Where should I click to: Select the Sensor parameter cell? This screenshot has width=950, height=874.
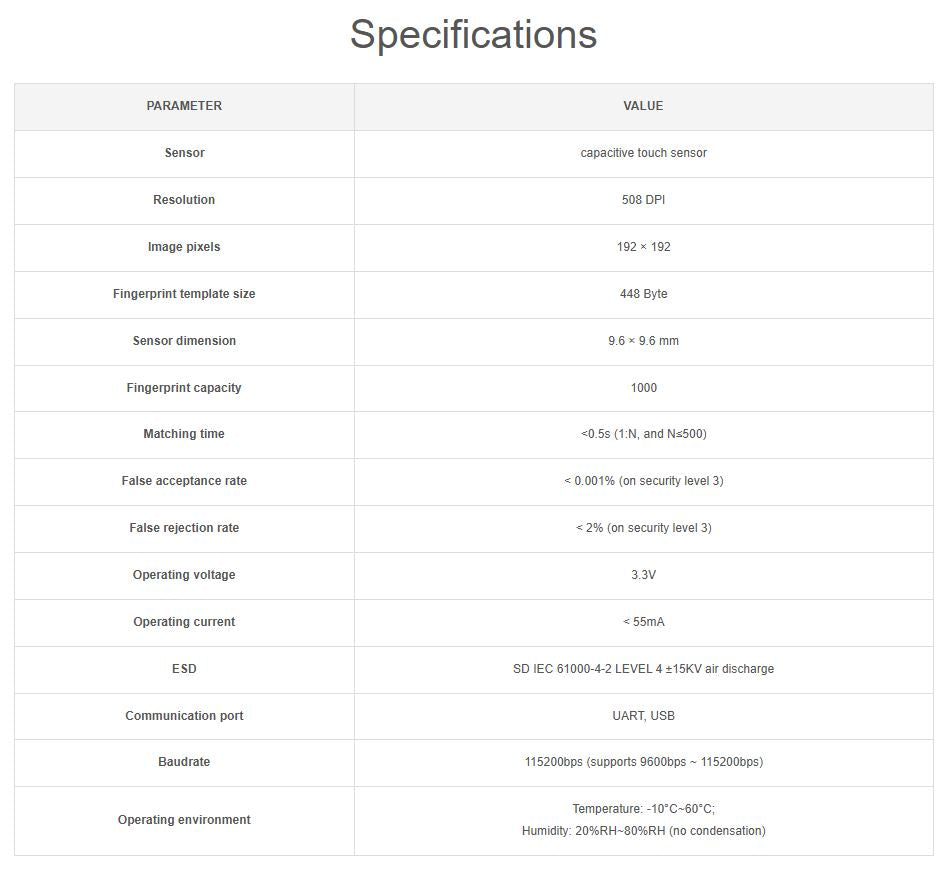click(184, 153)
